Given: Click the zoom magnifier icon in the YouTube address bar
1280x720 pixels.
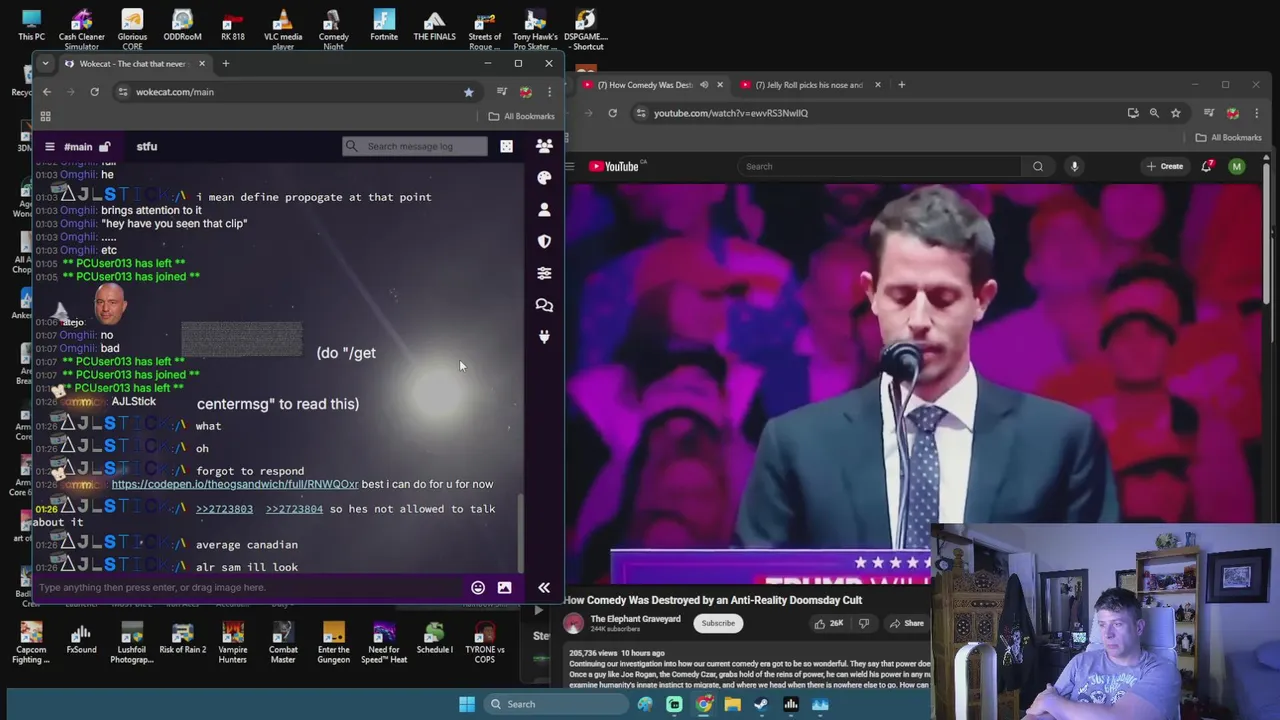Looking at the screenshot, I should tap(1154, 113).
